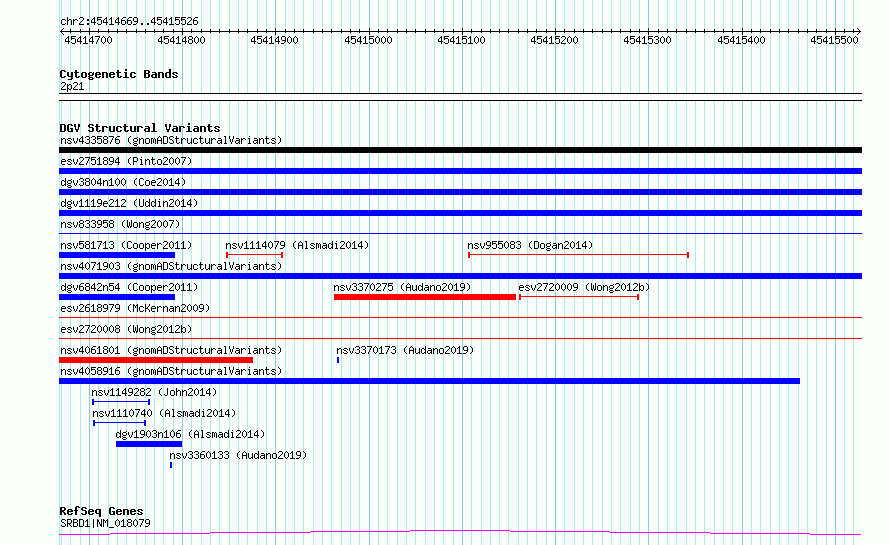This screenshot has height=545, width=890.
Task: Click ruler position 45415300
Action: click(x=648, y=40)
